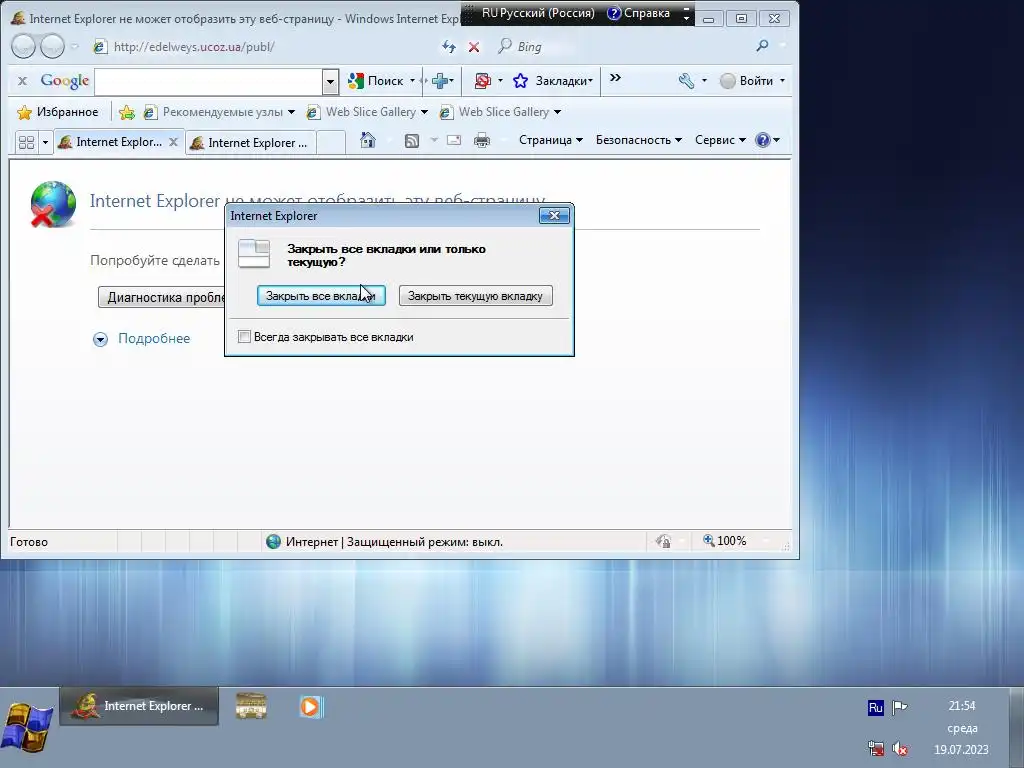This screenshot has height=768, width=1024.
Task: Click 'Диагностика проблем' button
Action: 163,298
